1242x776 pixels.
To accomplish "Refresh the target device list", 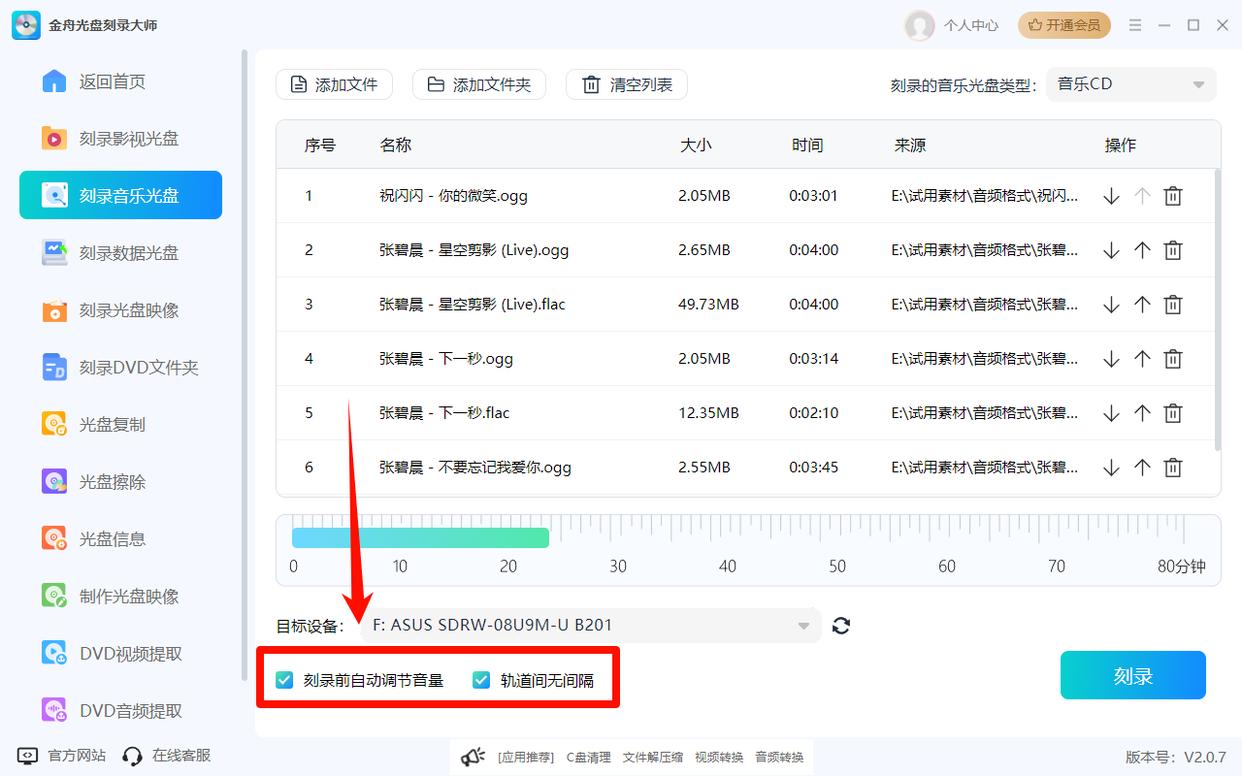I will pos(841,625).
